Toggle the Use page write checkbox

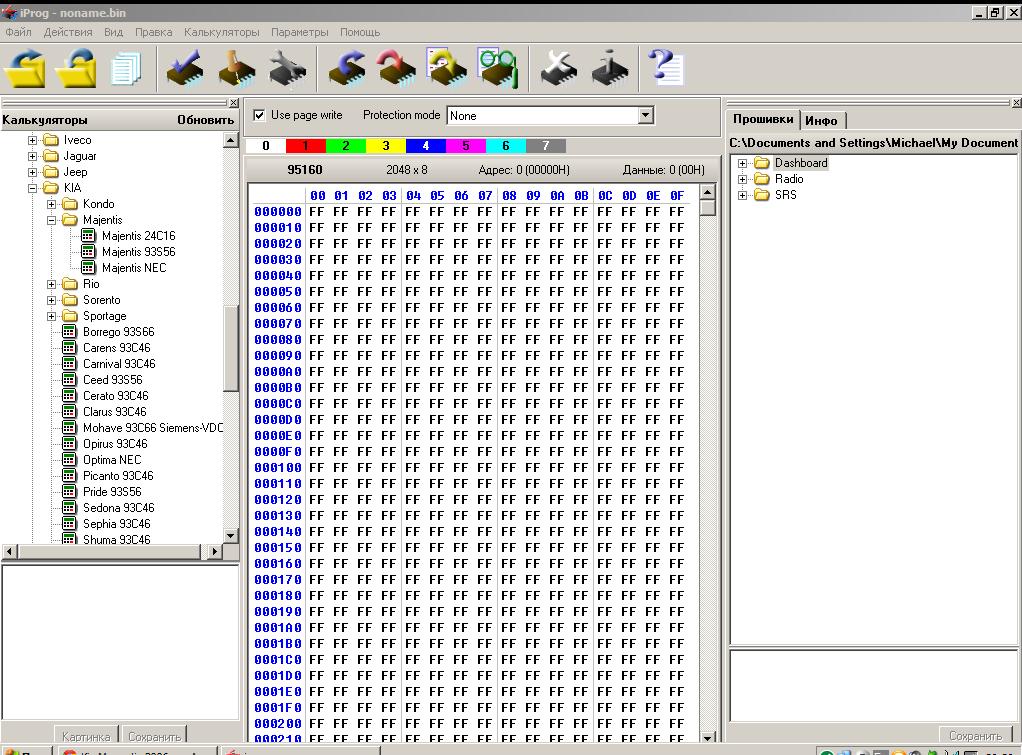coord(260,115)
